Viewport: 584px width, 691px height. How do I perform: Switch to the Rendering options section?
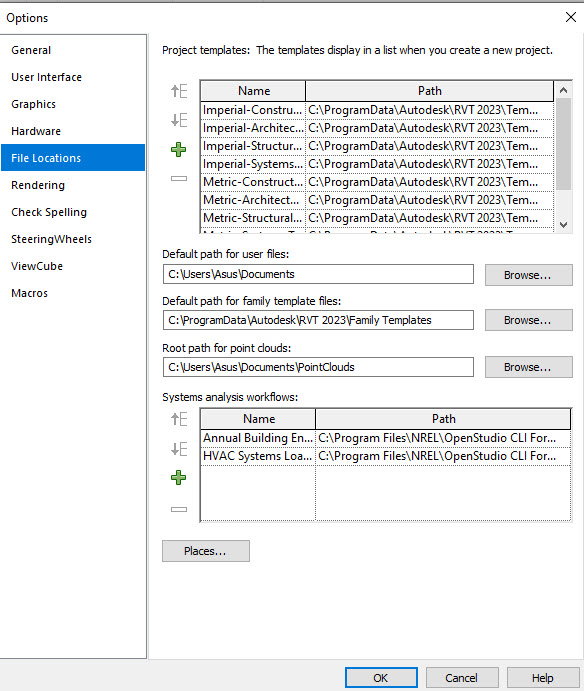(38, 185)
